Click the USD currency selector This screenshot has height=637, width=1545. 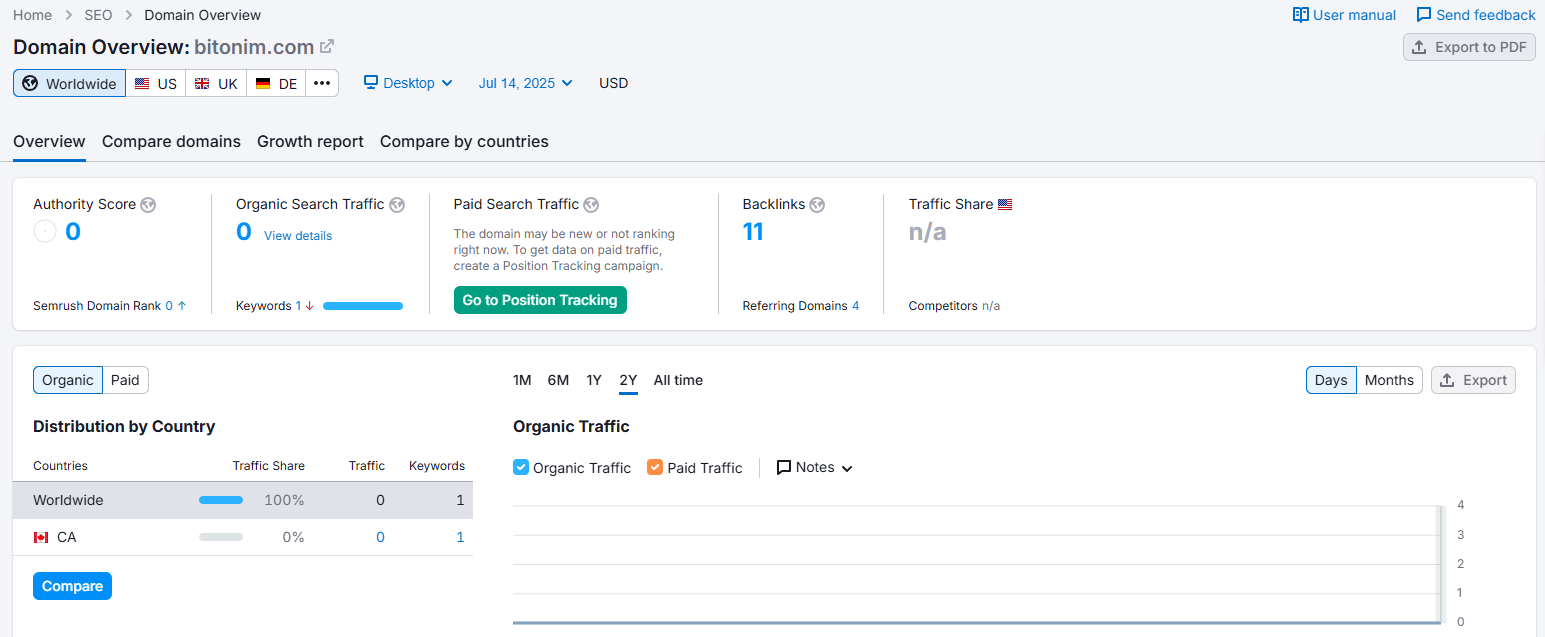pos(613,83)
